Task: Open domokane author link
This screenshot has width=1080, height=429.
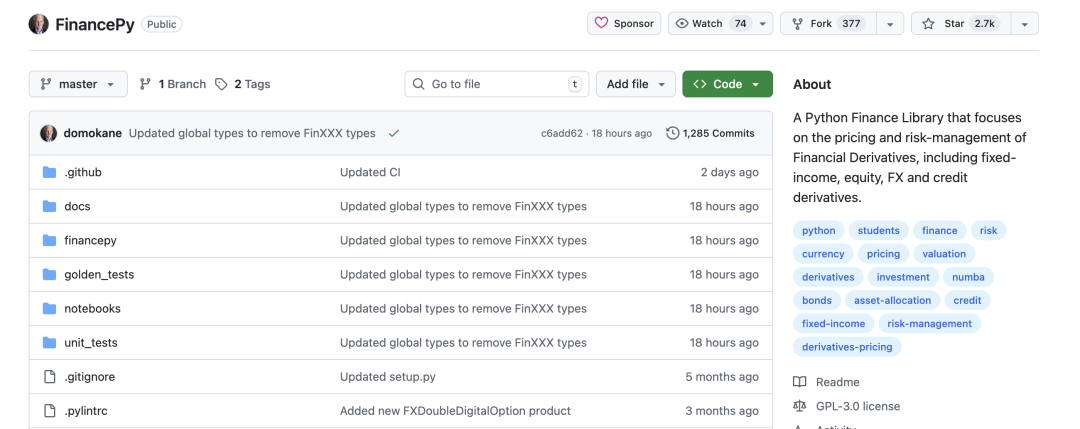Action: click(x=93, y=133)
